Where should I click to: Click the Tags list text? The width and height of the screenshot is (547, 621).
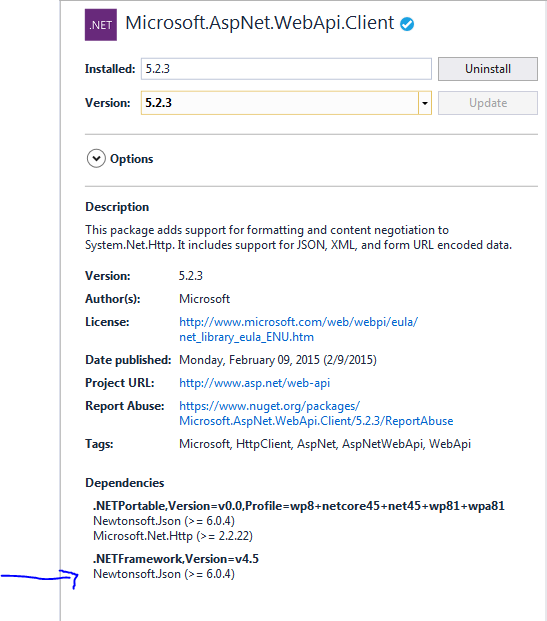[x=325, y=444]
